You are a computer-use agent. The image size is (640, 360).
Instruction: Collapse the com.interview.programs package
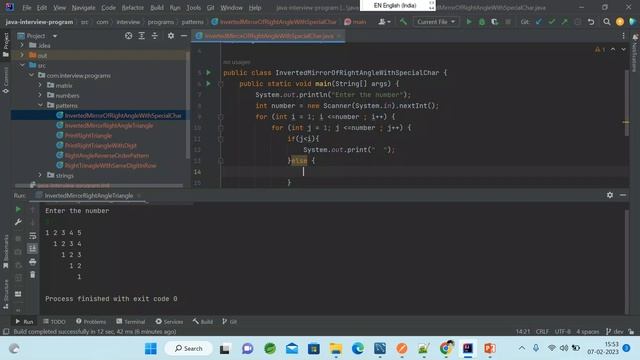pyautogui.click(x=31, y=75)
